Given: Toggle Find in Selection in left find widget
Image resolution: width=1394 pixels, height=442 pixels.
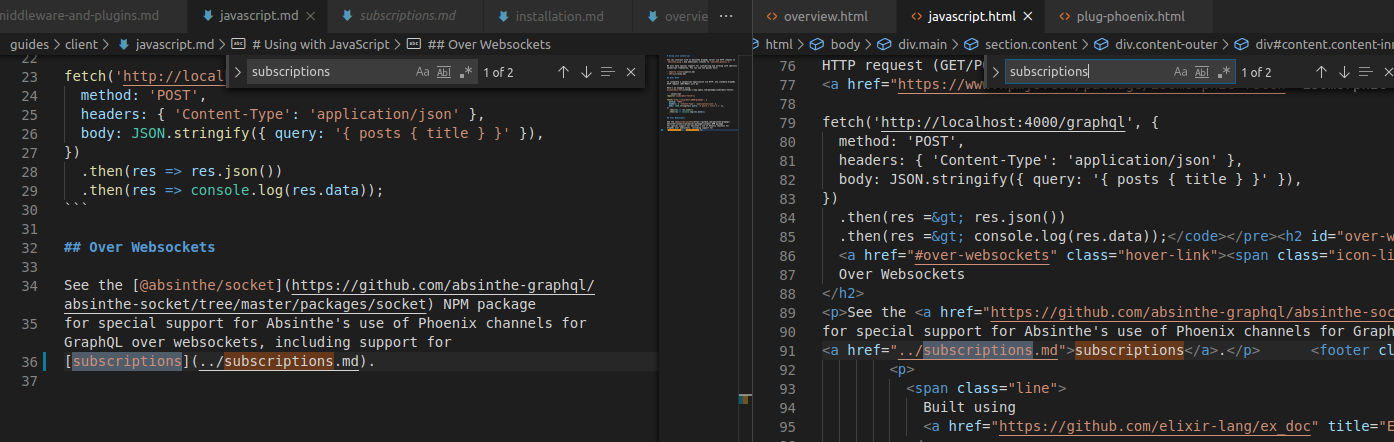Looking at the screenshot, I should point(608,72).
